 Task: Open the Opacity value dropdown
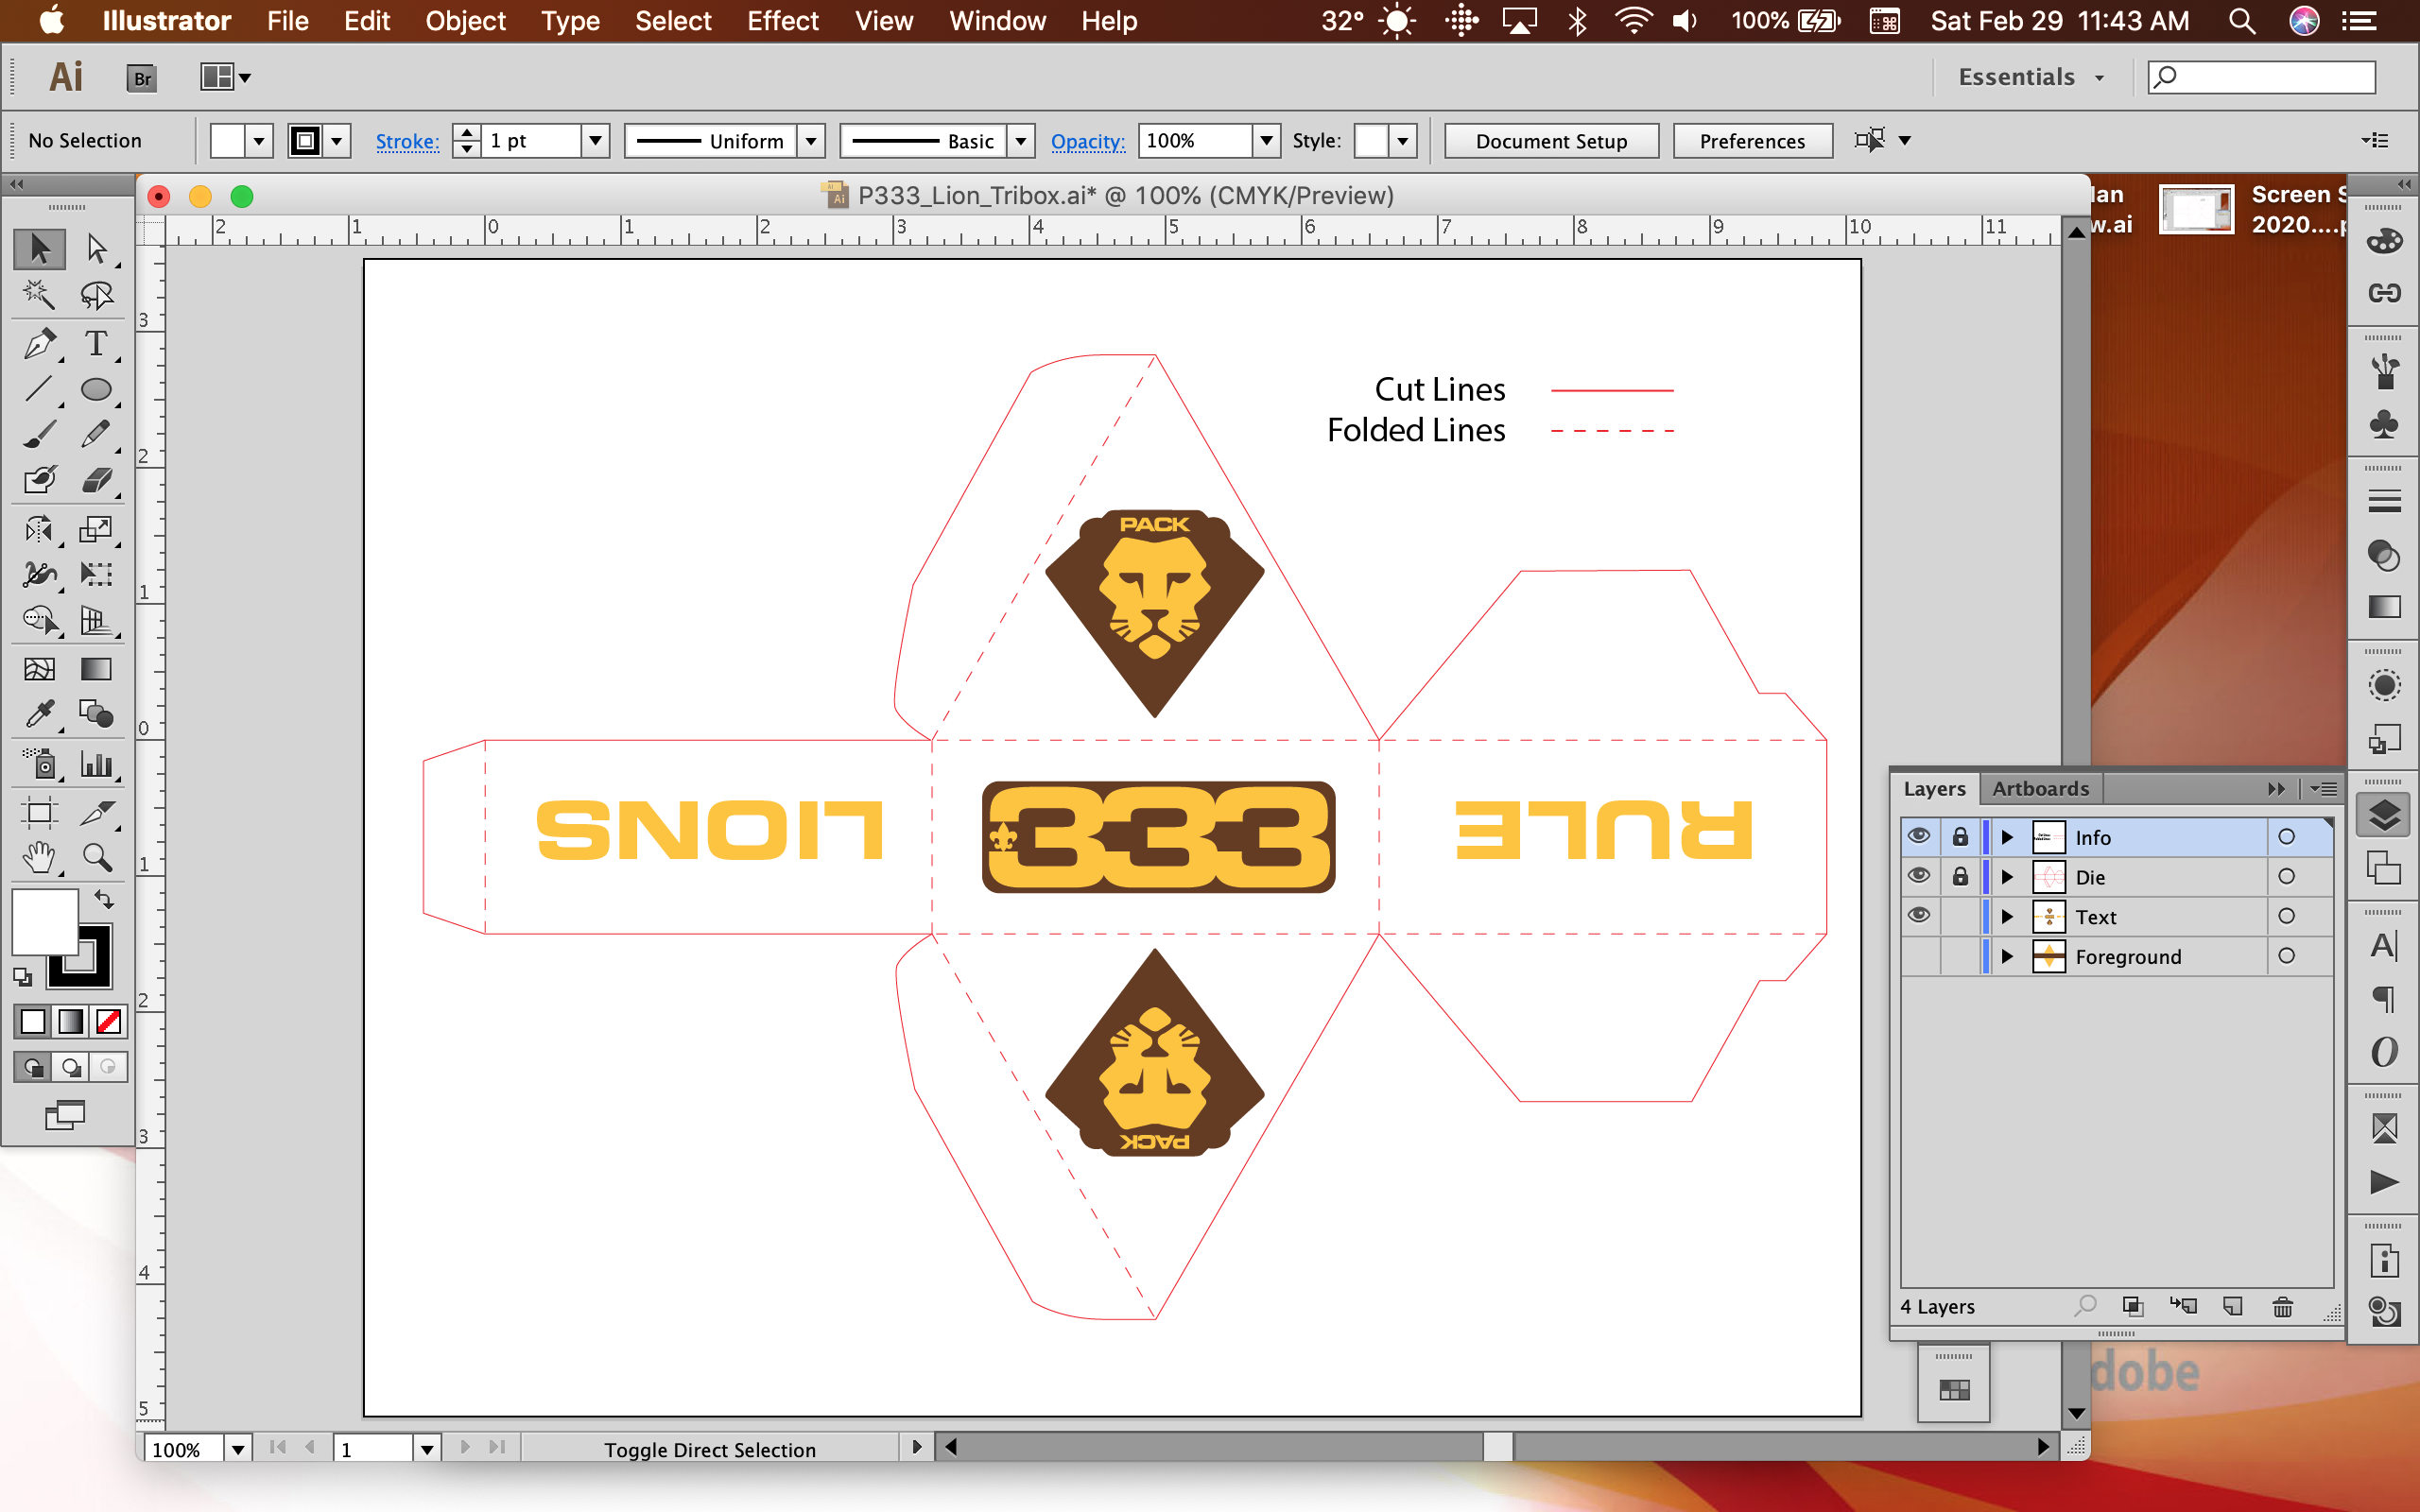click(1266, 141)
